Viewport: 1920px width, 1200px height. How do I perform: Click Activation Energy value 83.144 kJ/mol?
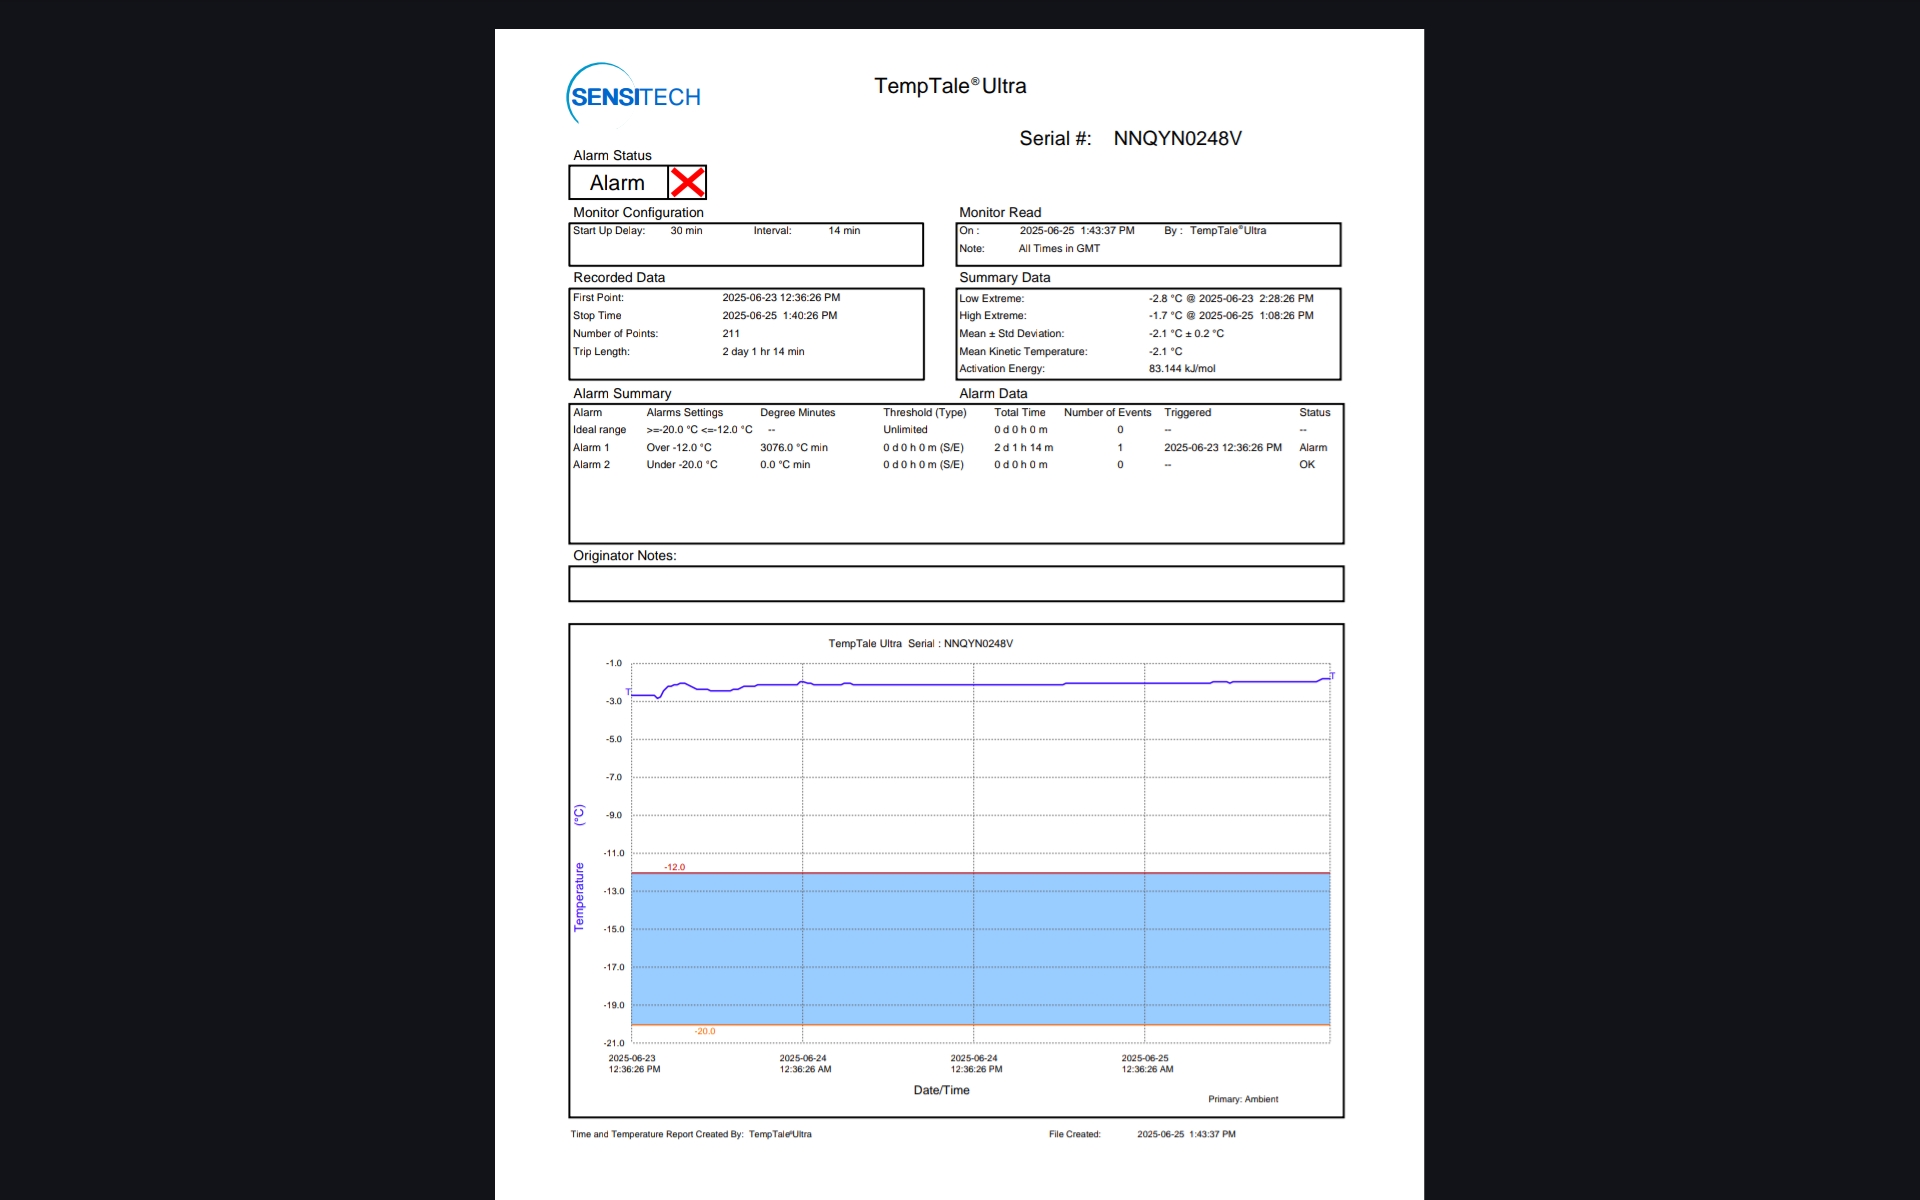pos(1182,369)
